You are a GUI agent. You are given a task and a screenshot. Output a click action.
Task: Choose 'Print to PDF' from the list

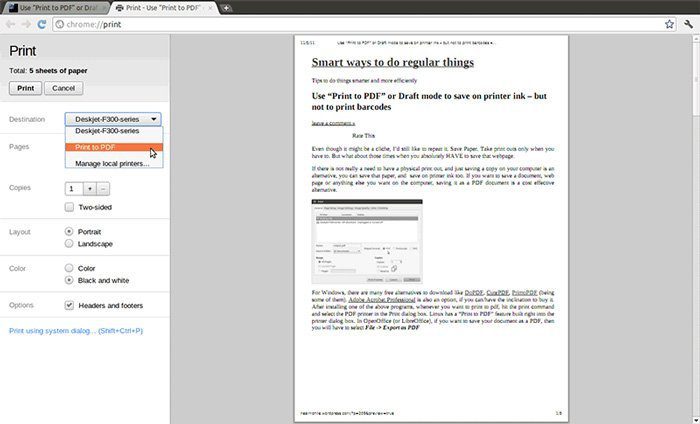[114, 147]
